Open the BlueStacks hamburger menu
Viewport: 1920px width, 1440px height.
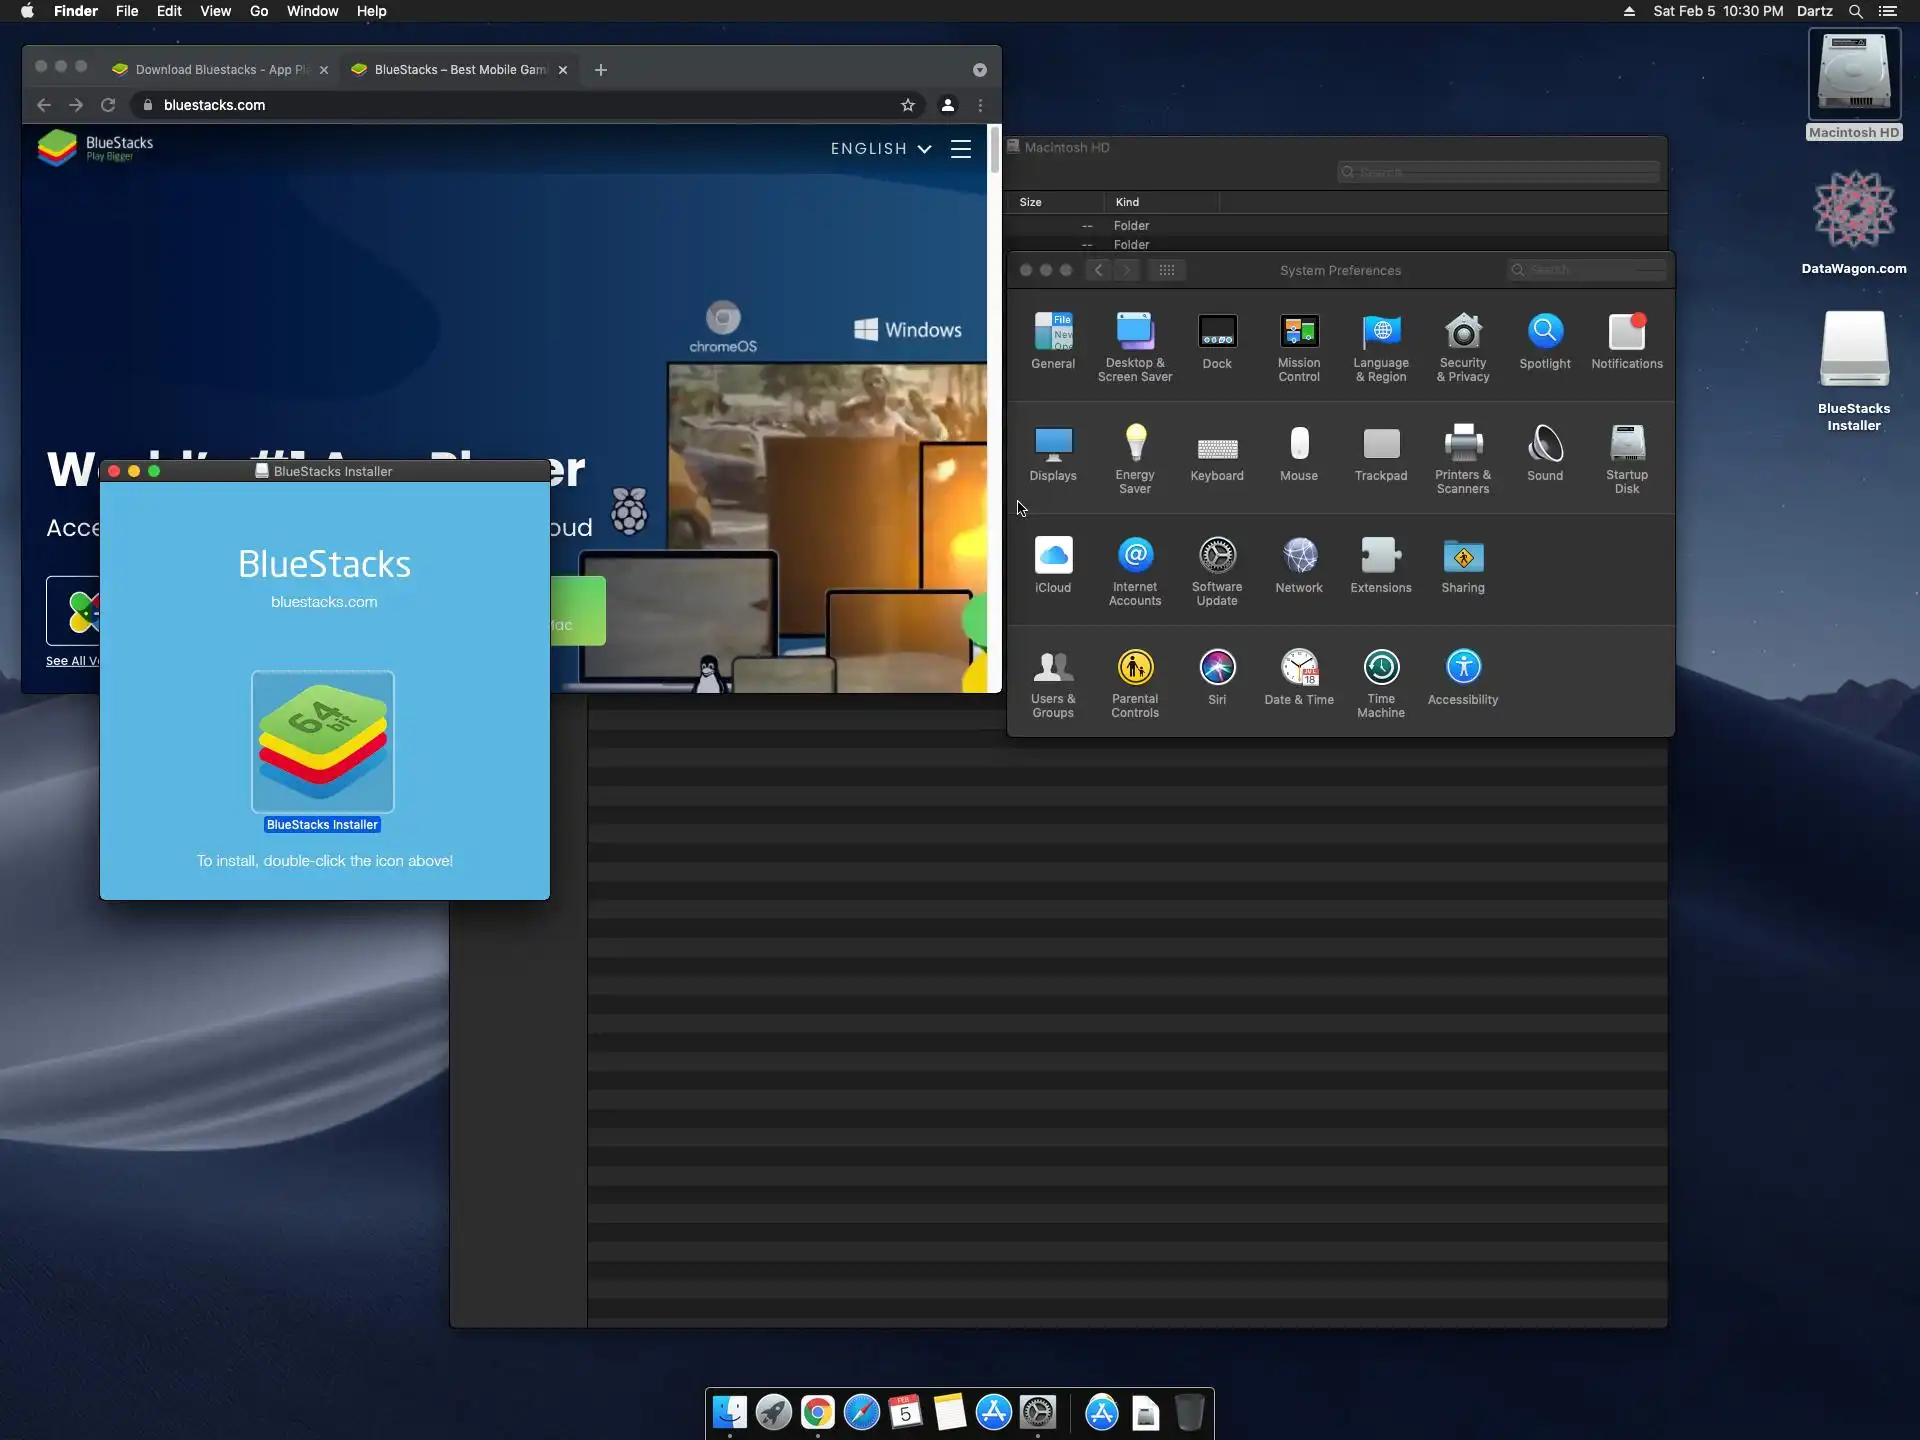(x=960, y=149)
